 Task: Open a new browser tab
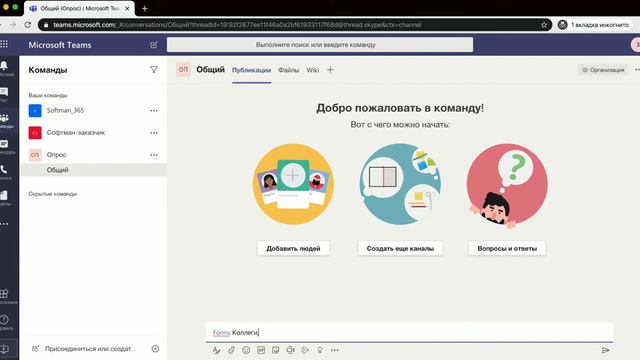144,8
